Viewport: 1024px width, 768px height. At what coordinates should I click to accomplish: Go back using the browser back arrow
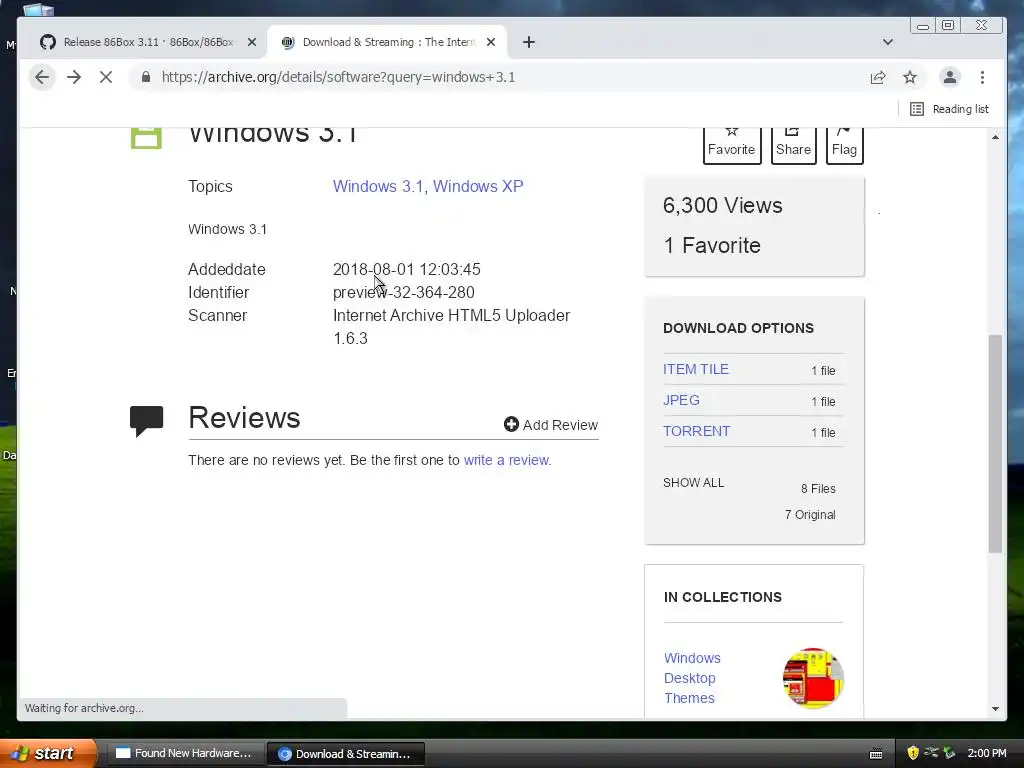pos(42,77)
